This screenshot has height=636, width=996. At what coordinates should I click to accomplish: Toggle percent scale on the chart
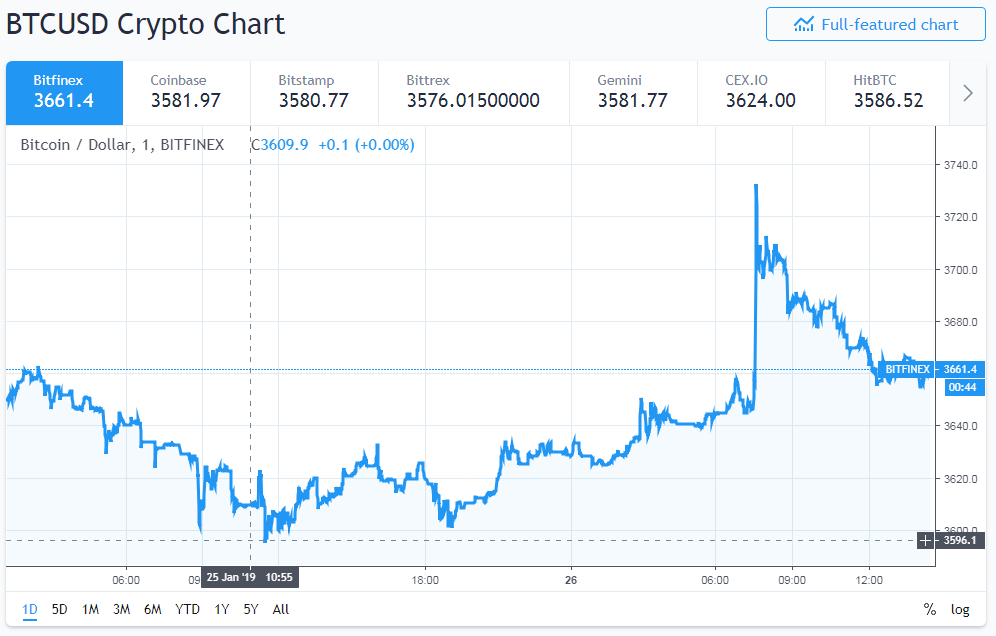tap(930, 609)
